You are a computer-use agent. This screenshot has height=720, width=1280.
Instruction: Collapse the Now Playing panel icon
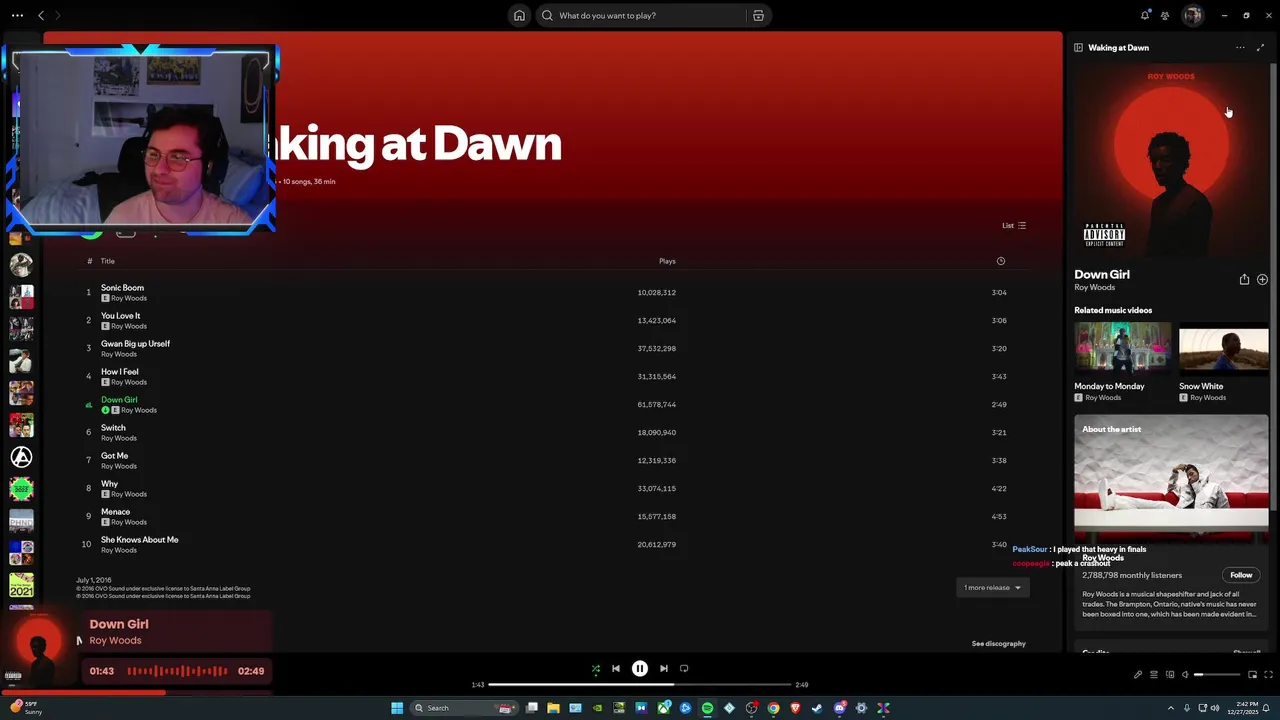click(1078, 48)
